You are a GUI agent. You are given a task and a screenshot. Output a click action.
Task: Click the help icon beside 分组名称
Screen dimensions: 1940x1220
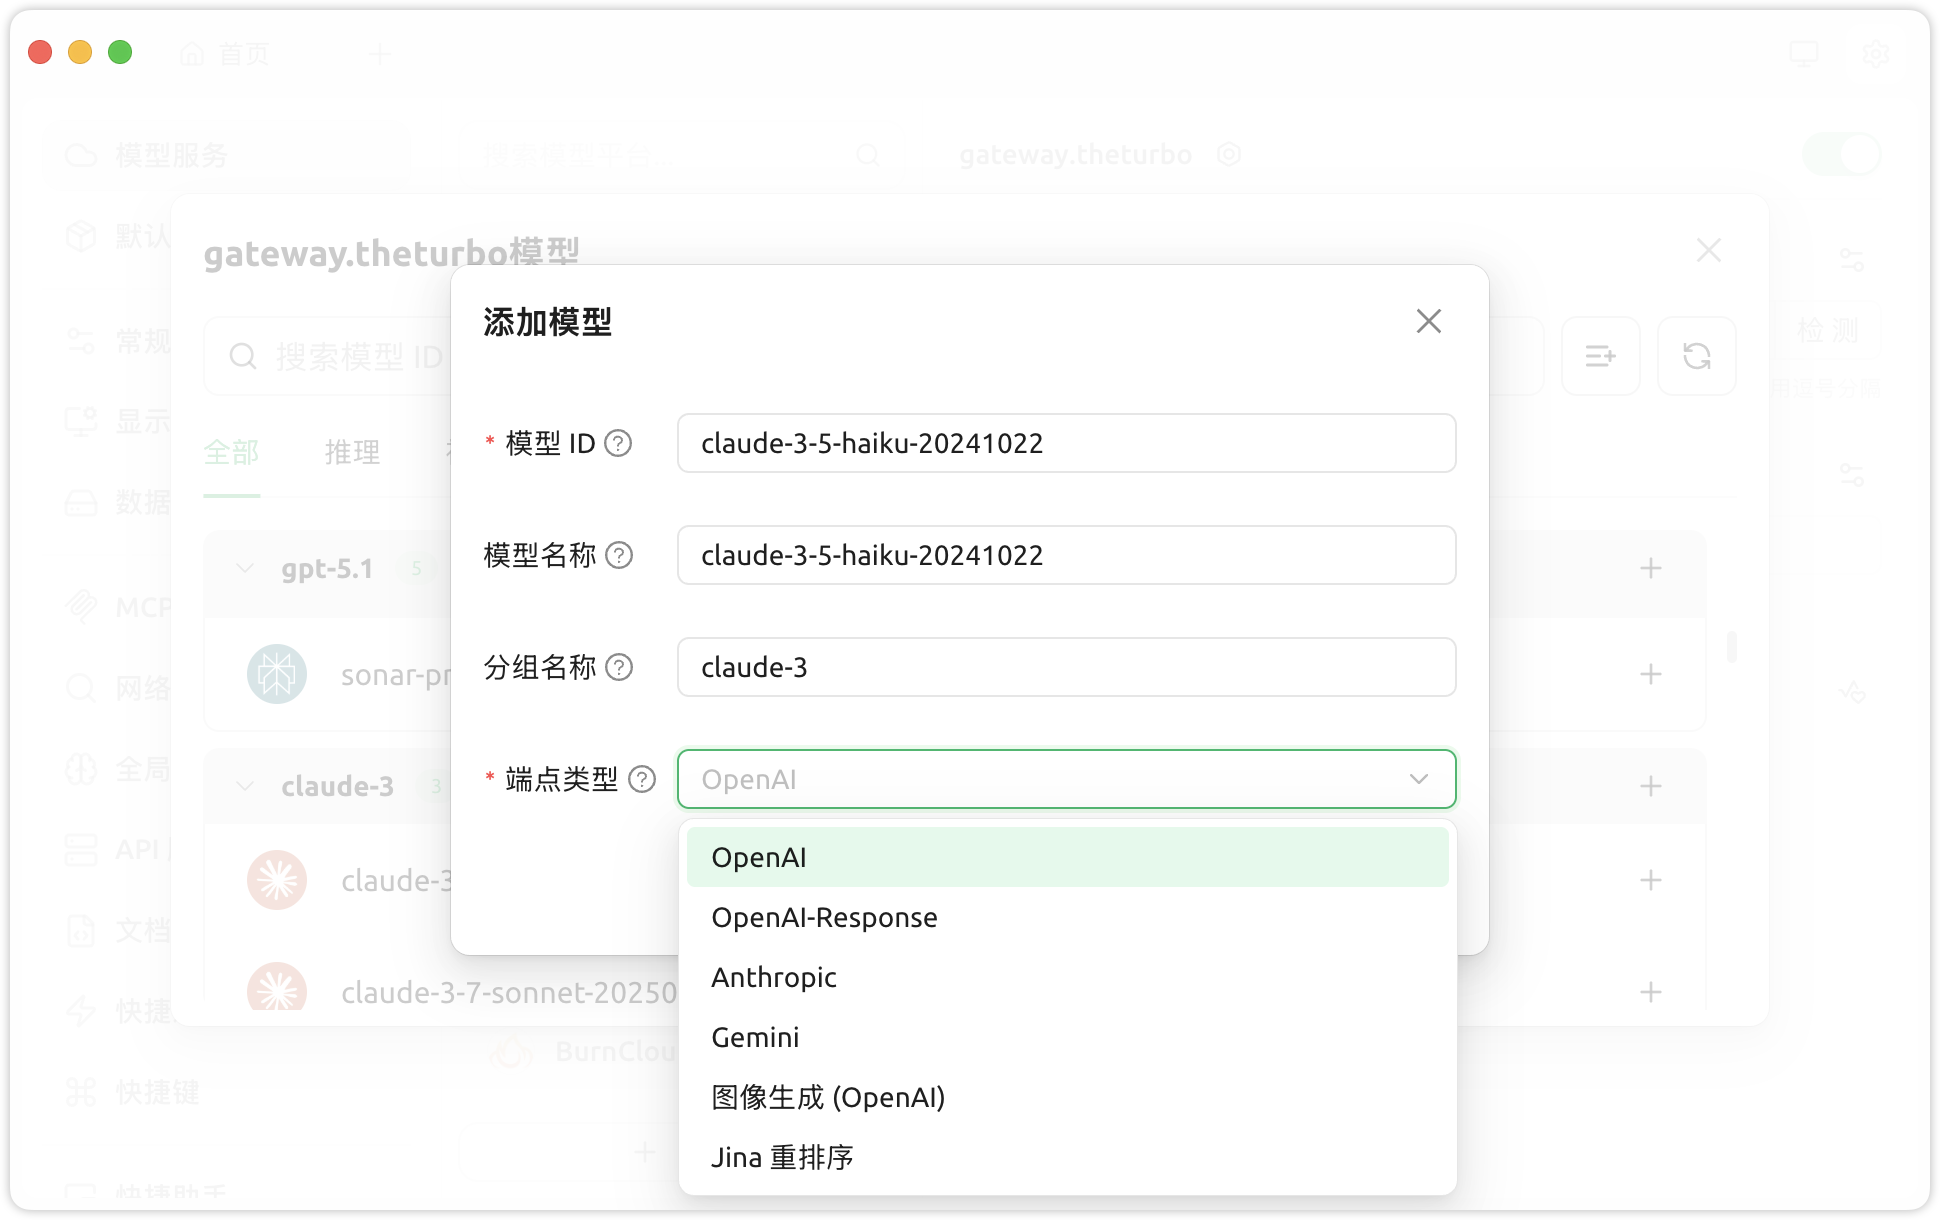(x=620, y=667)
